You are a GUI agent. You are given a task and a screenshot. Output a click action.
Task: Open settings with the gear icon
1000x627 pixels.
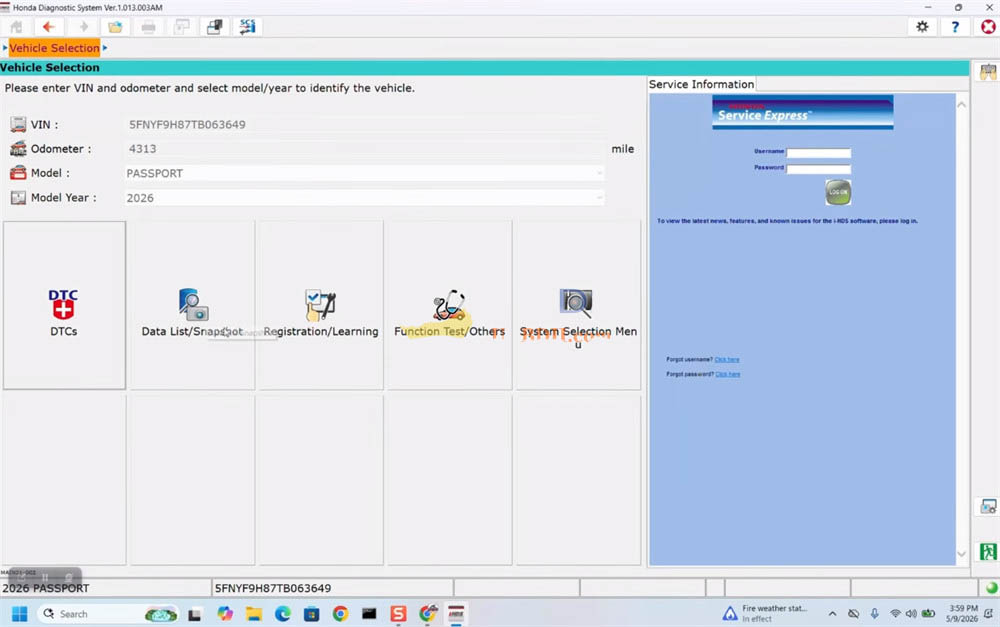(x=922, y=27)
